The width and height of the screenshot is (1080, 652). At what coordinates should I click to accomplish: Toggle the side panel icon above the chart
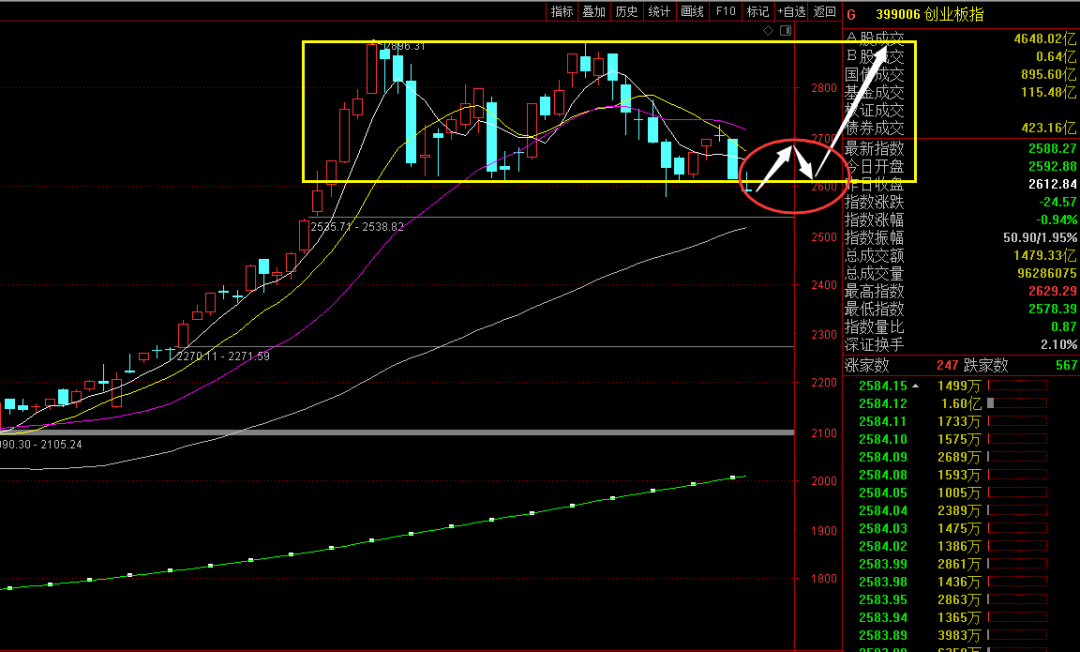[785, 30]
